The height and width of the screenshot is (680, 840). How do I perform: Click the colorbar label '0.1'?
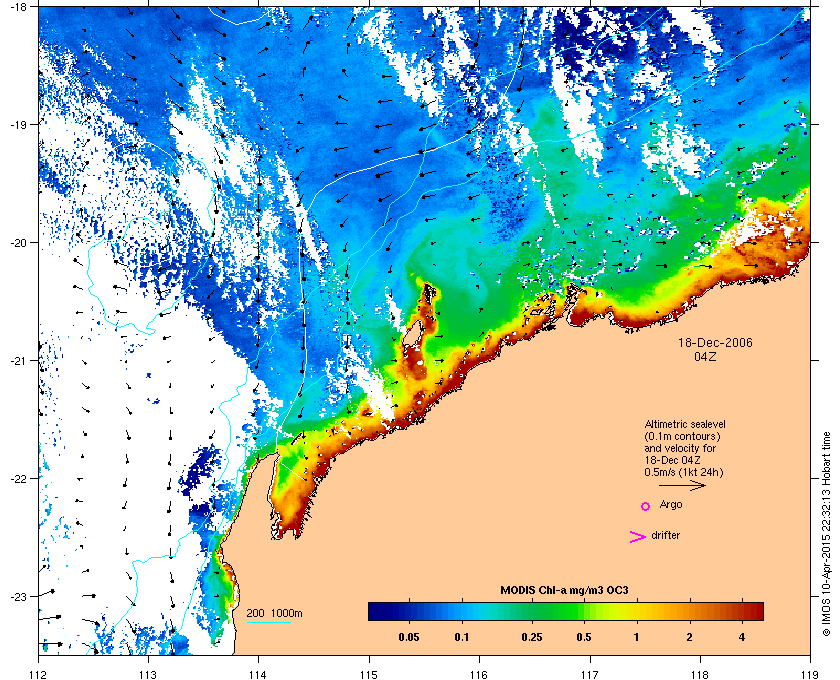pos(462,637)
